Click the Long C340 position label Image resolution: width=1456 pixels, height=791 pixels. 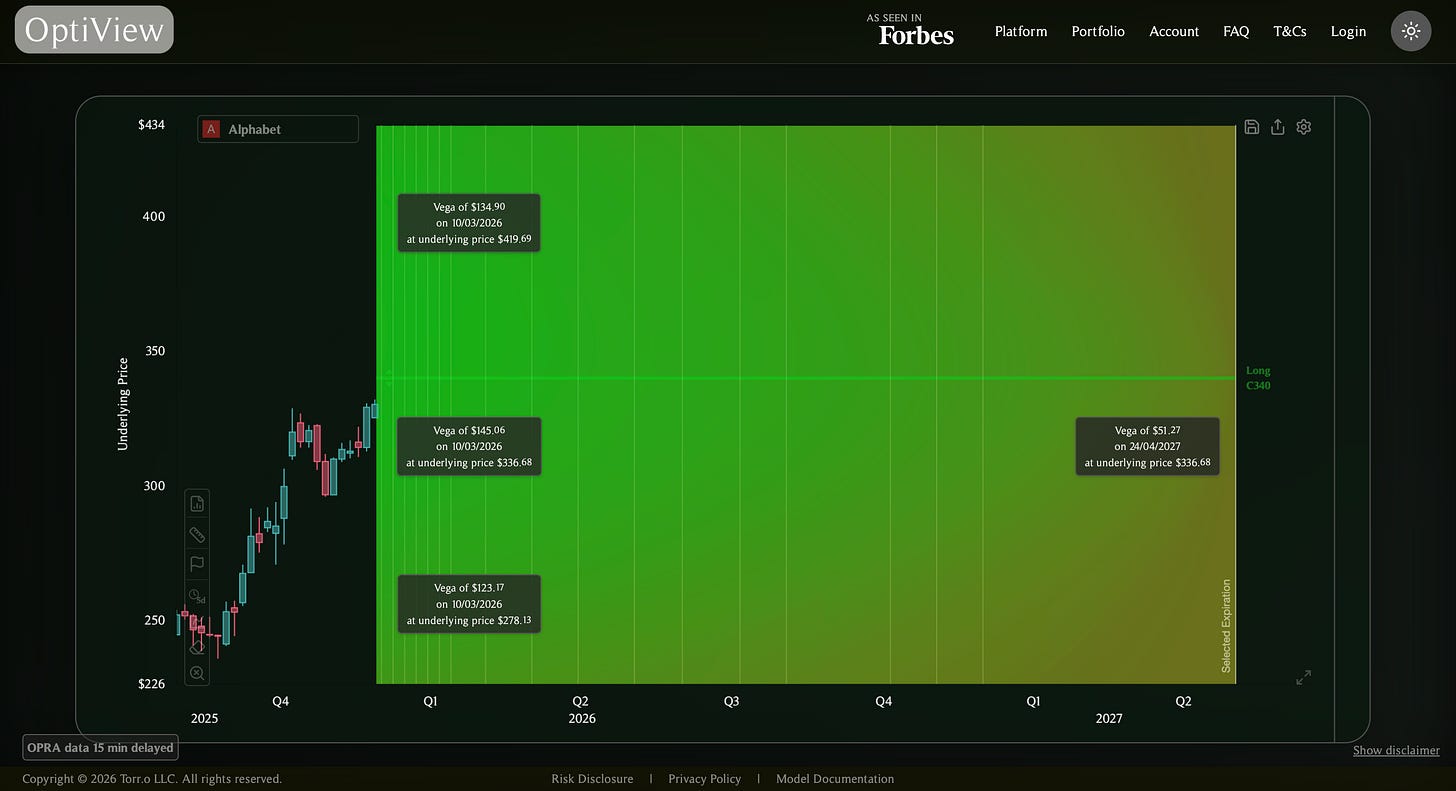click(1258, 378)
